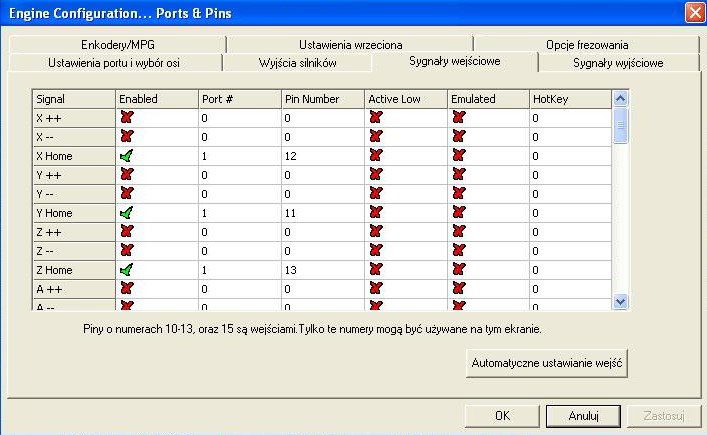Open the Enkodery/MPG tab
The image size is (707, 435).
click(118, 45)
